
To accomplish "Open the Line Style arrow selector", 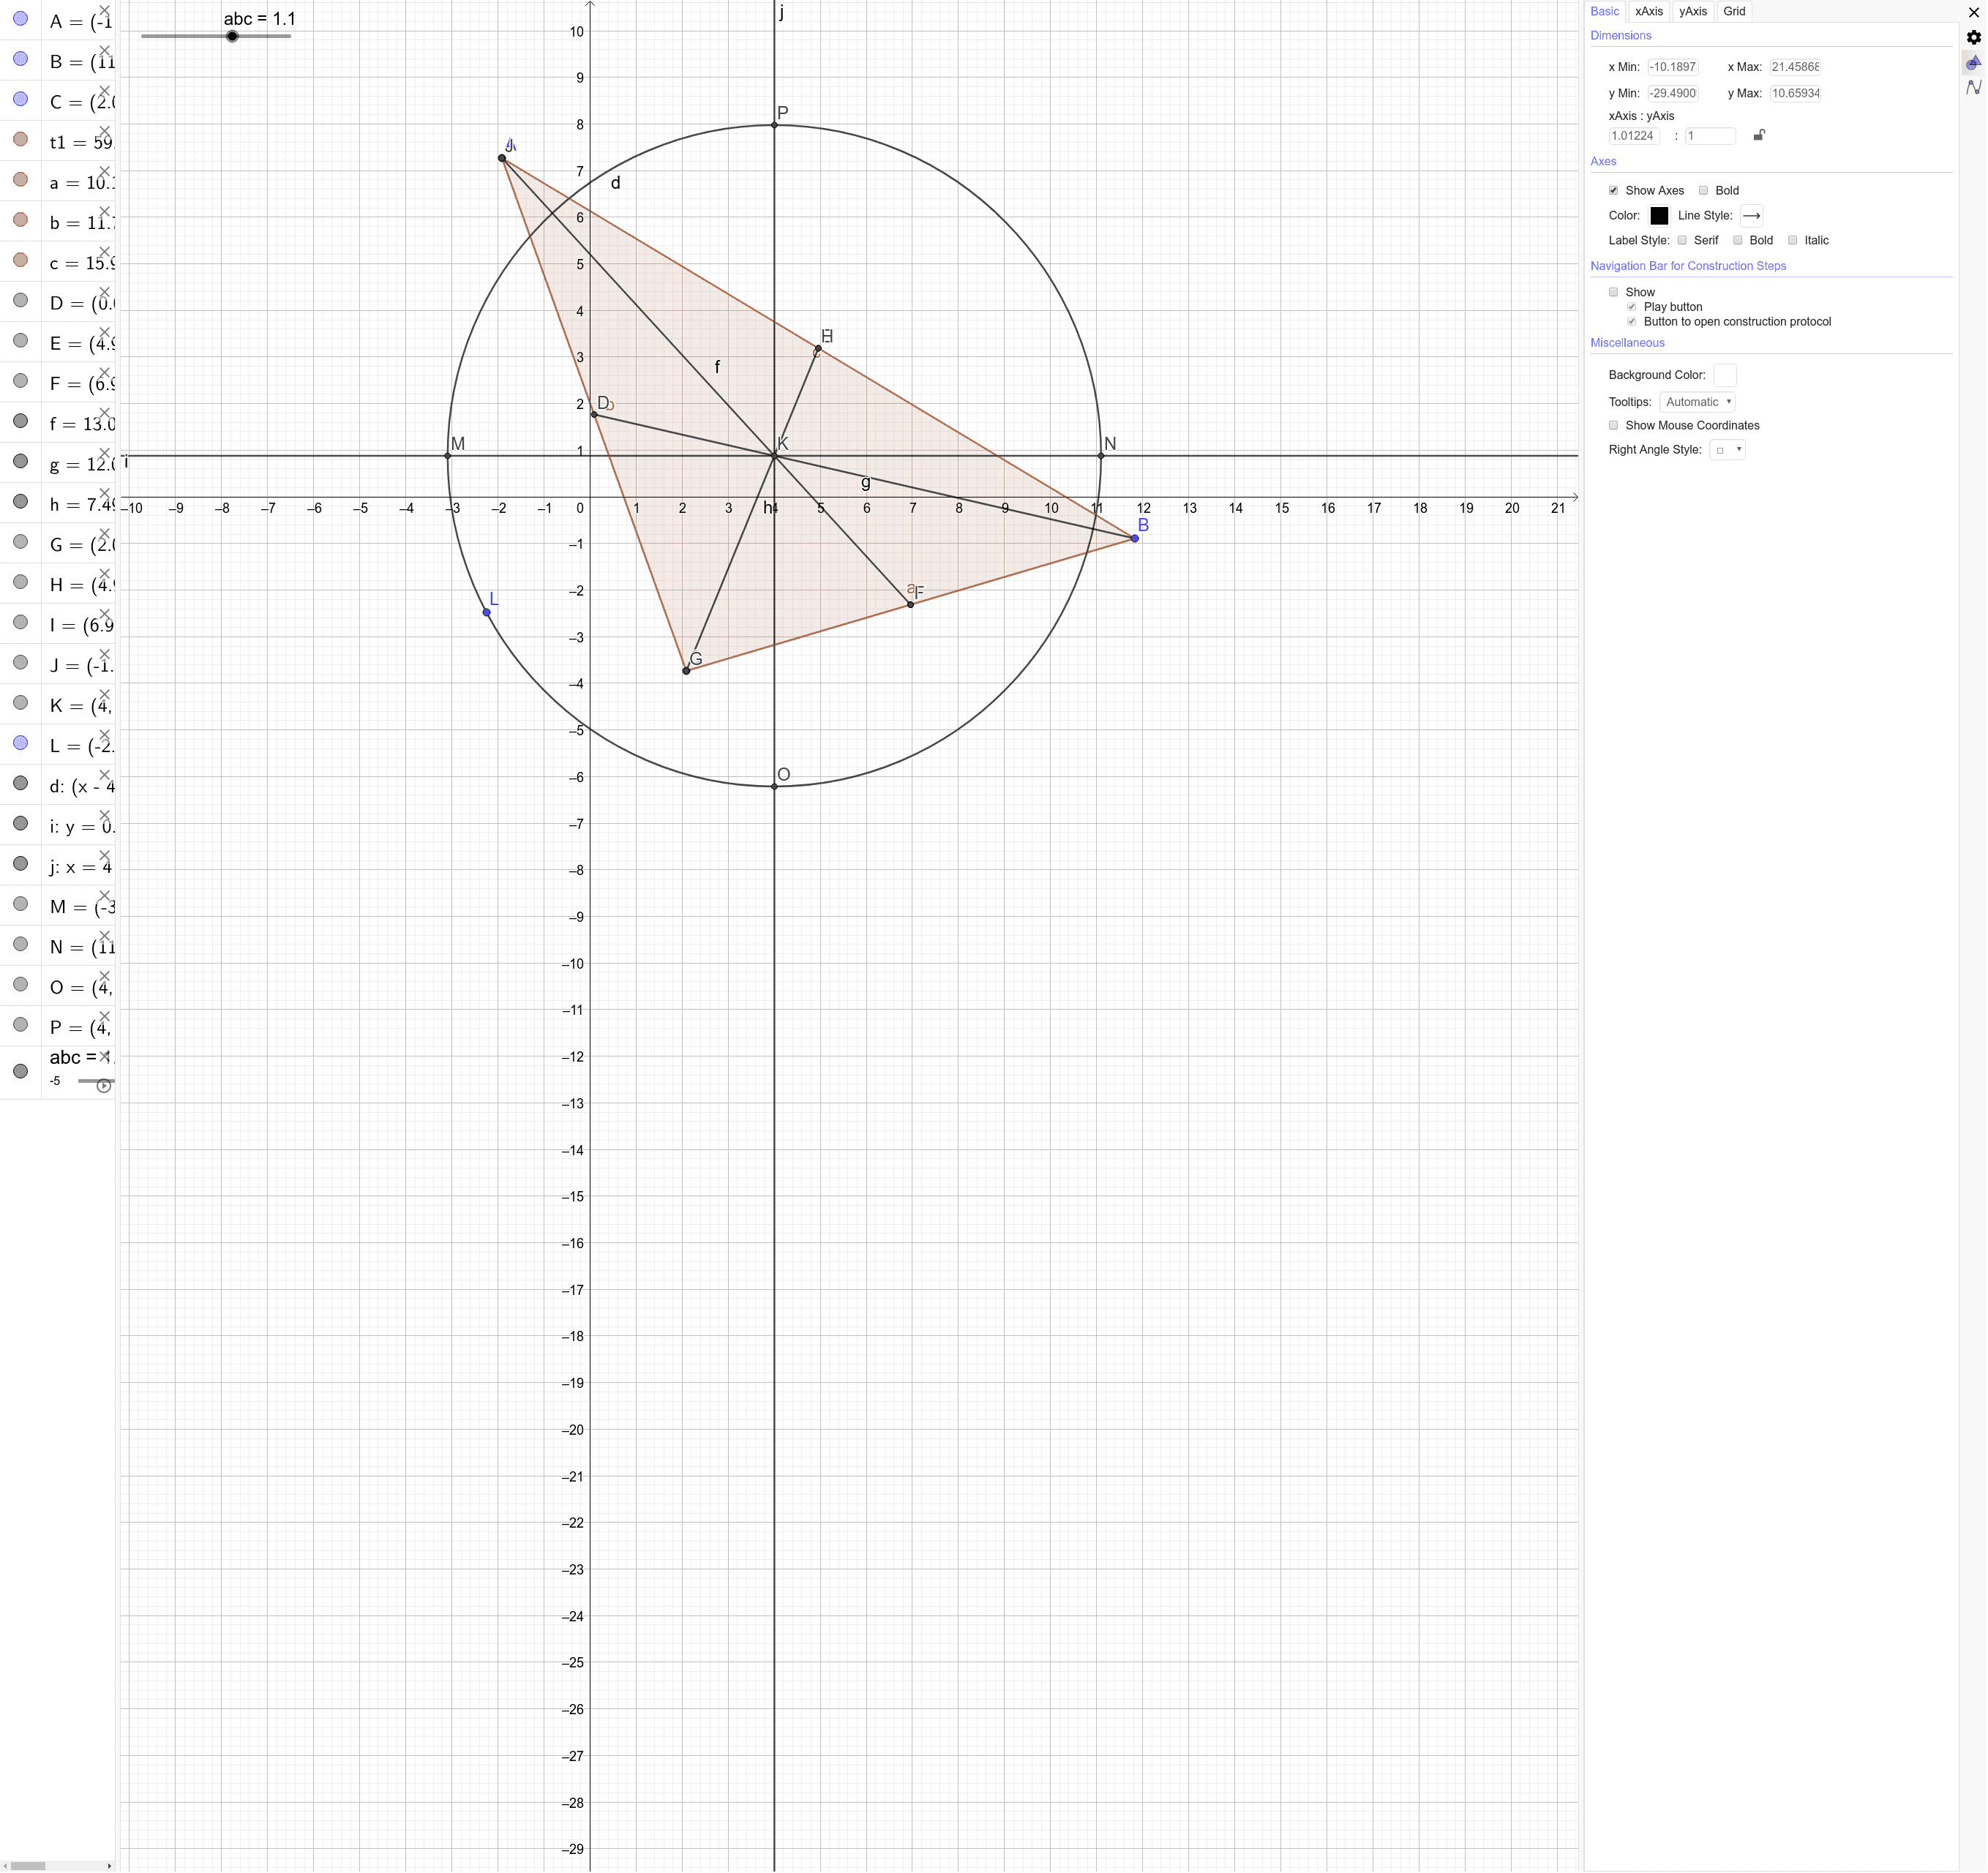I will [1751, 215].
